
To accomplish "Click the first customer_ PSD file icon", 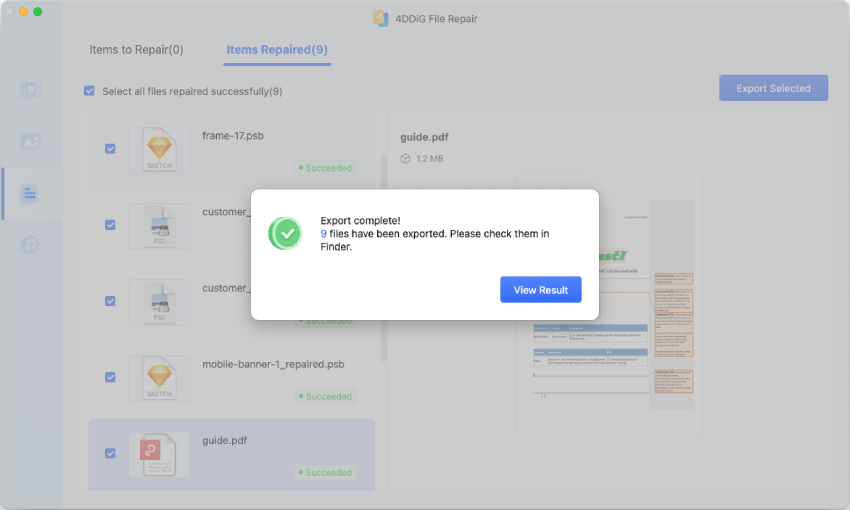I will [x=159, y=226].
